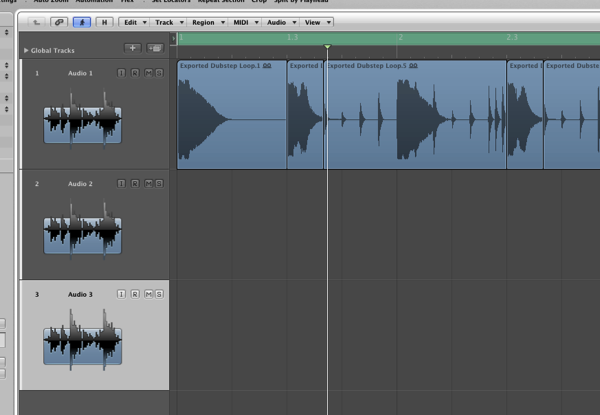Click bar ruler at bar 1
This screenshot has width=600, height=415.
[181, 37]
